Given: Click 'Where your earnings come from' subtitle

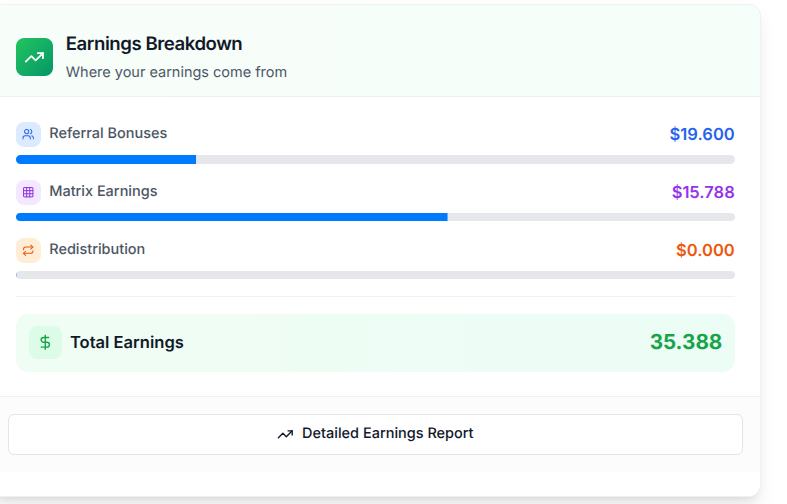Looking at the screenshot, I should click(176, 72).
